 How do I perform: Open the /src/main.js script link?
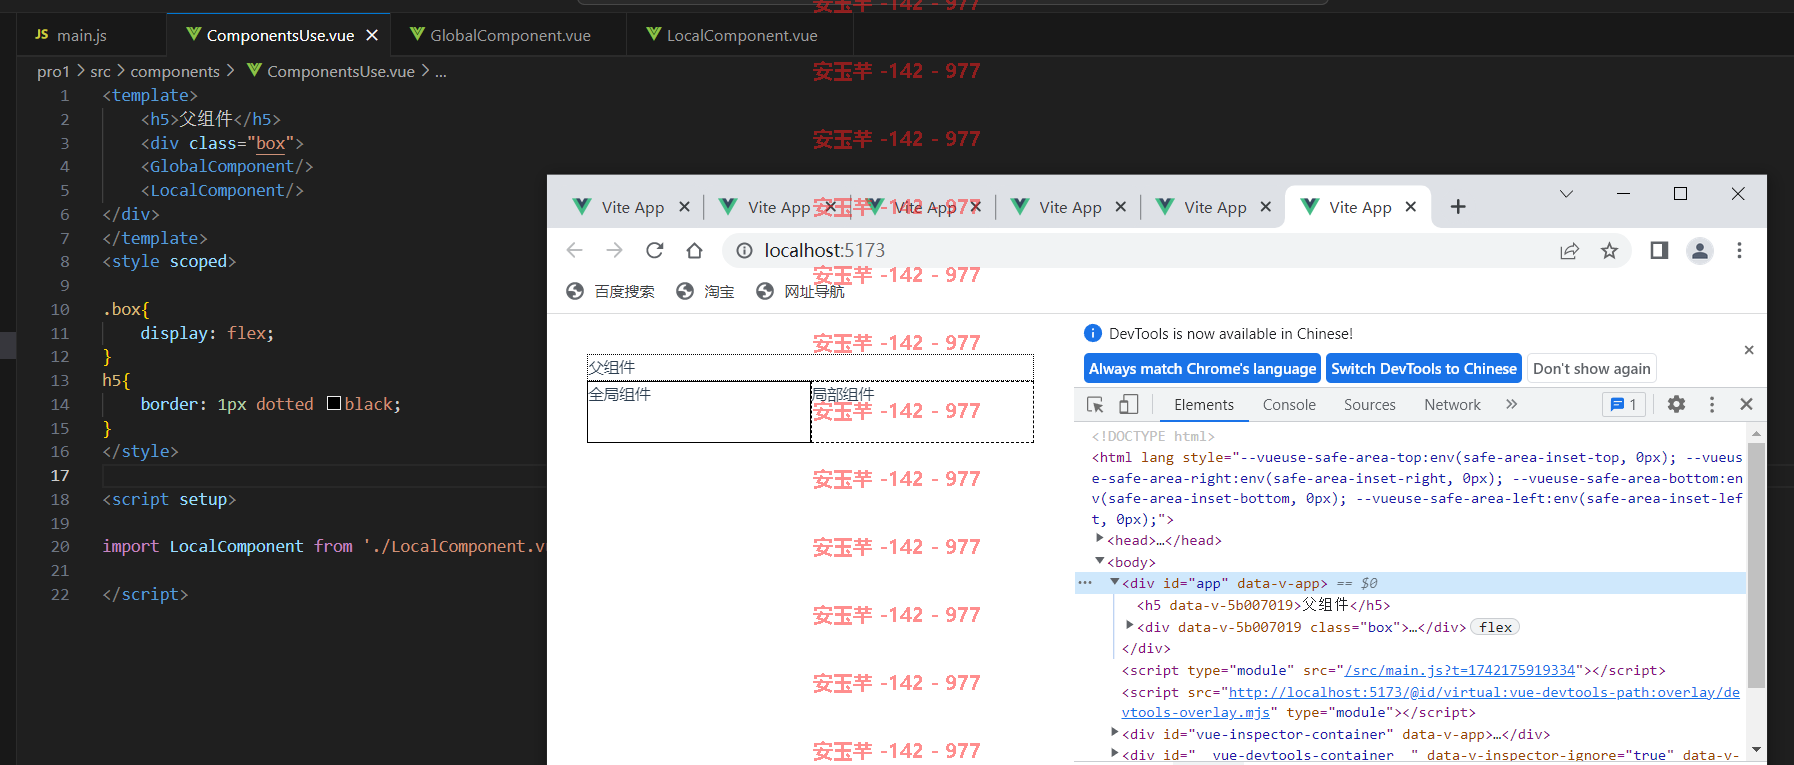coord(1460,670)
